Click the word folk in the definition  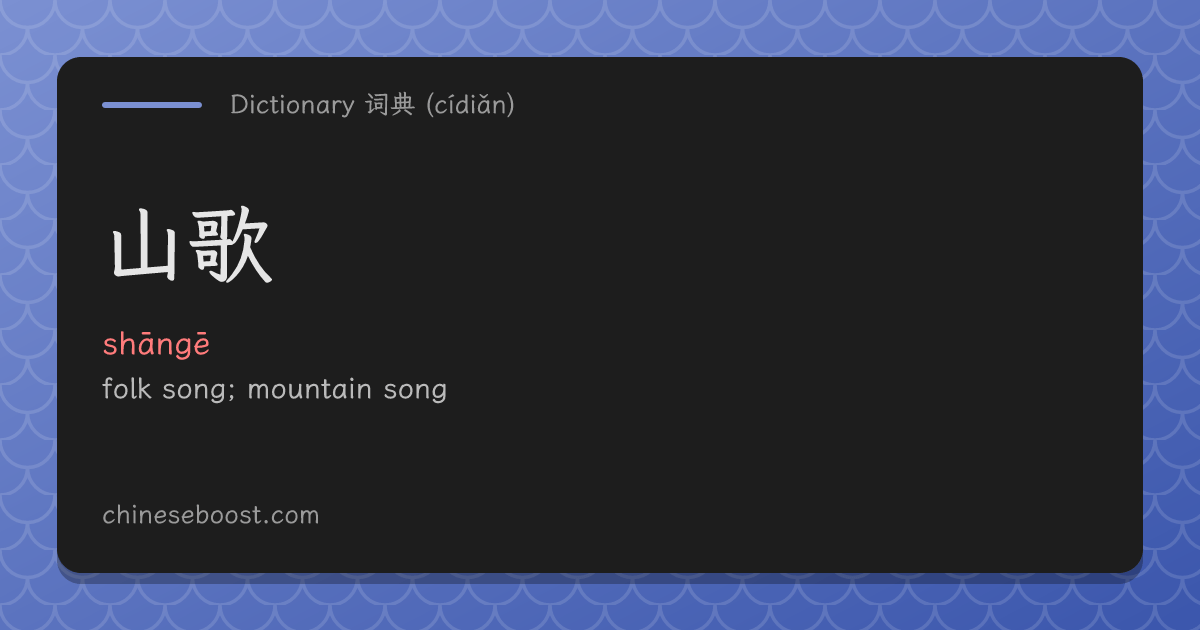point(125,388)
